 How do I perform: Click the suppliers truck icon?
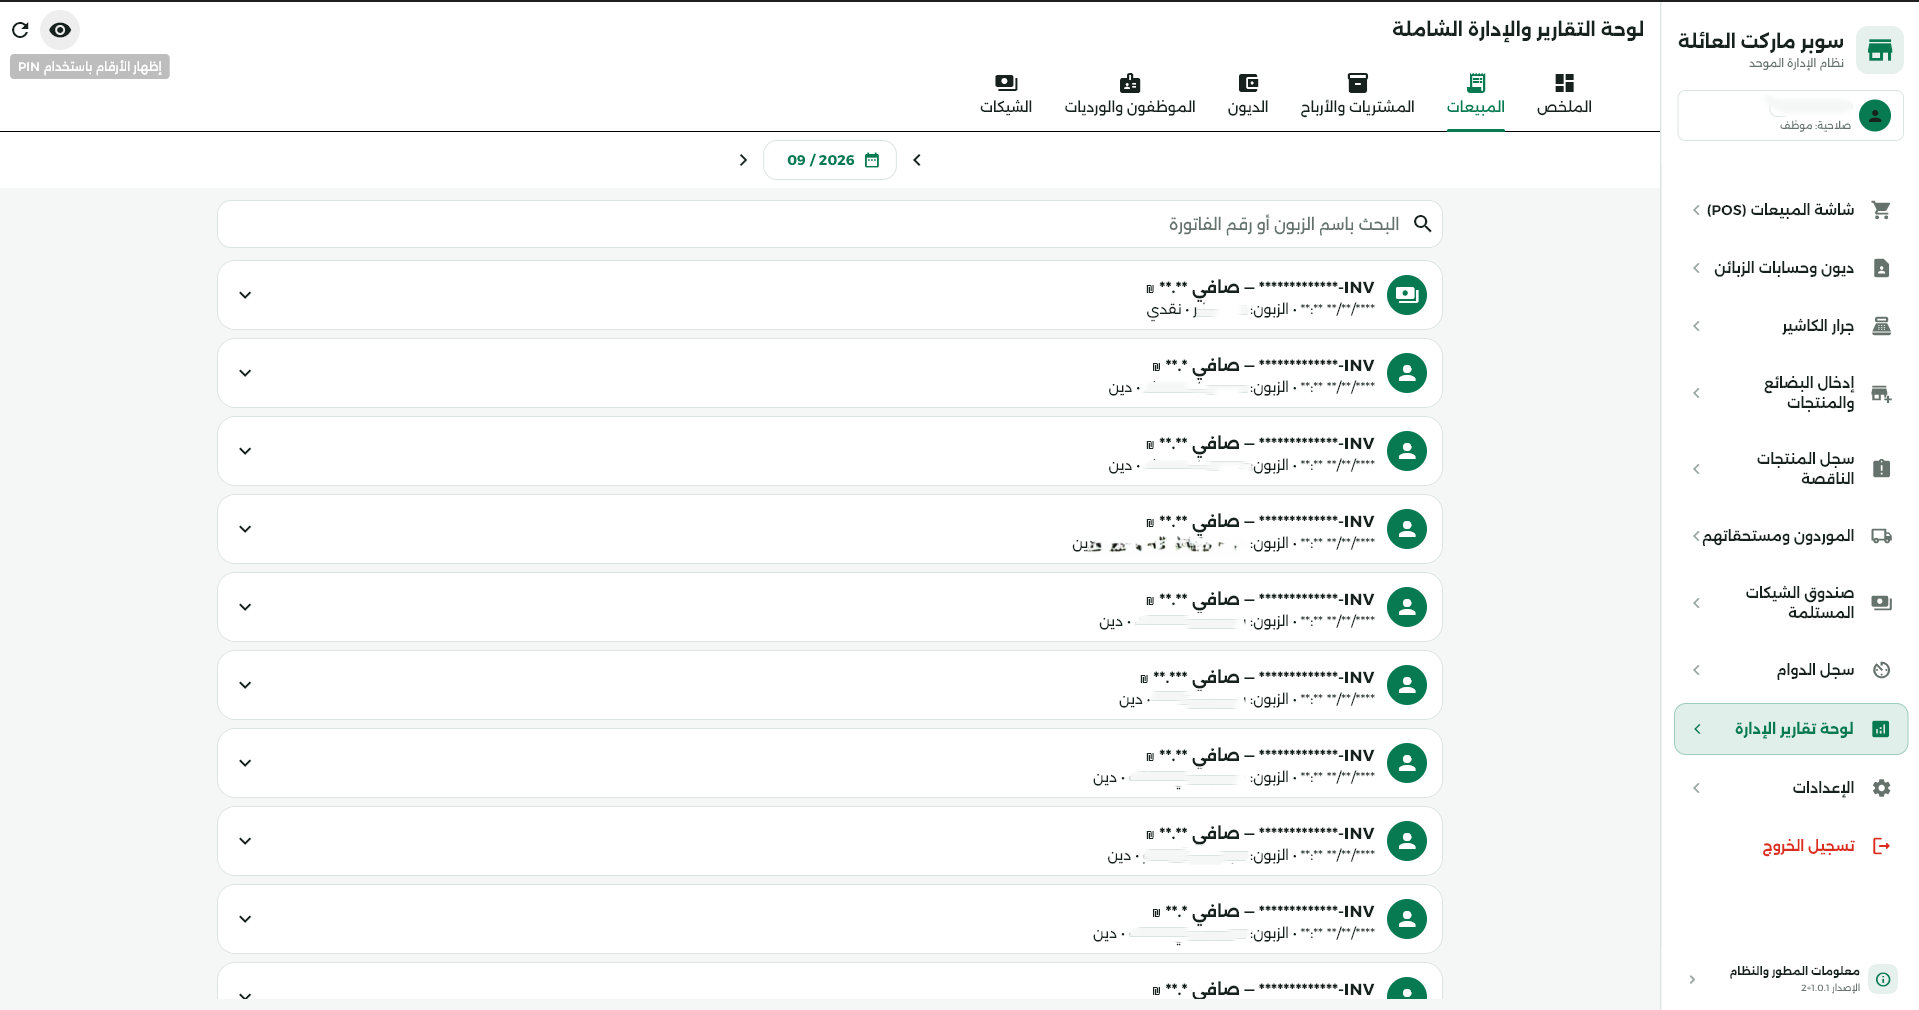(1881, 536)
